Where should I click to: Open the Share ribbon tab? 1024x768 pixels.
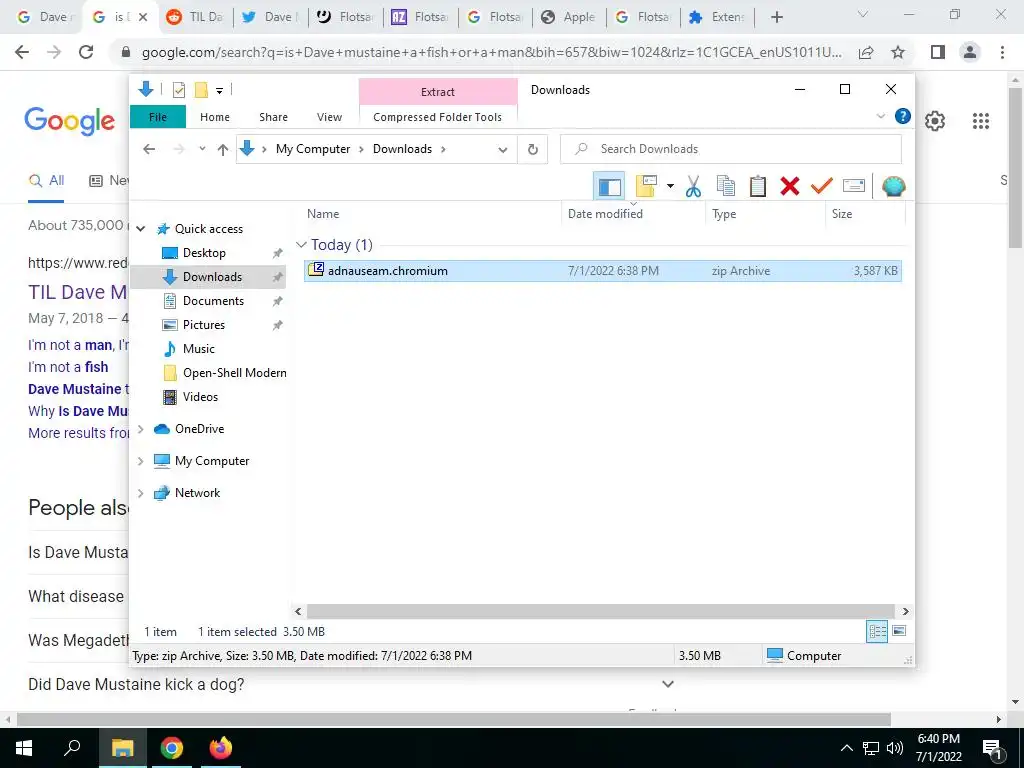tap(273, 117)
